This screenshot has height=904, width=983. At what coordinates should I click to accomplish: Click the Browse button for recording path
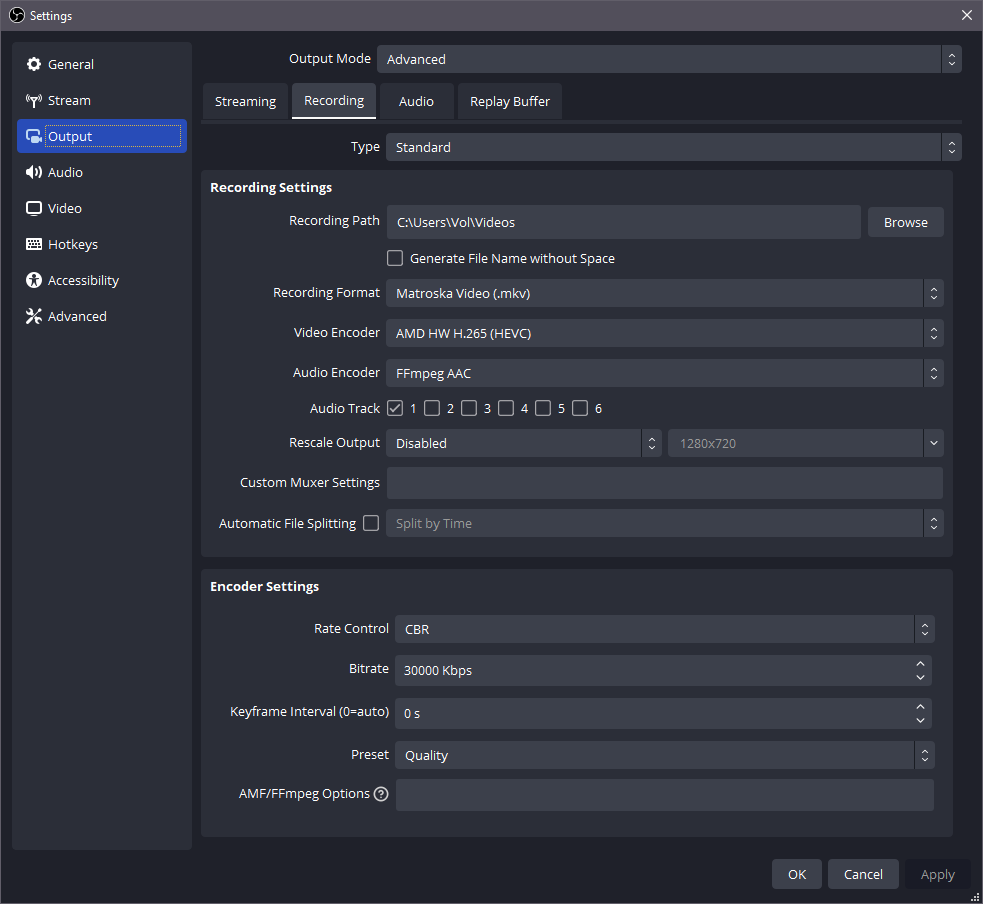[x=905, y=222]
